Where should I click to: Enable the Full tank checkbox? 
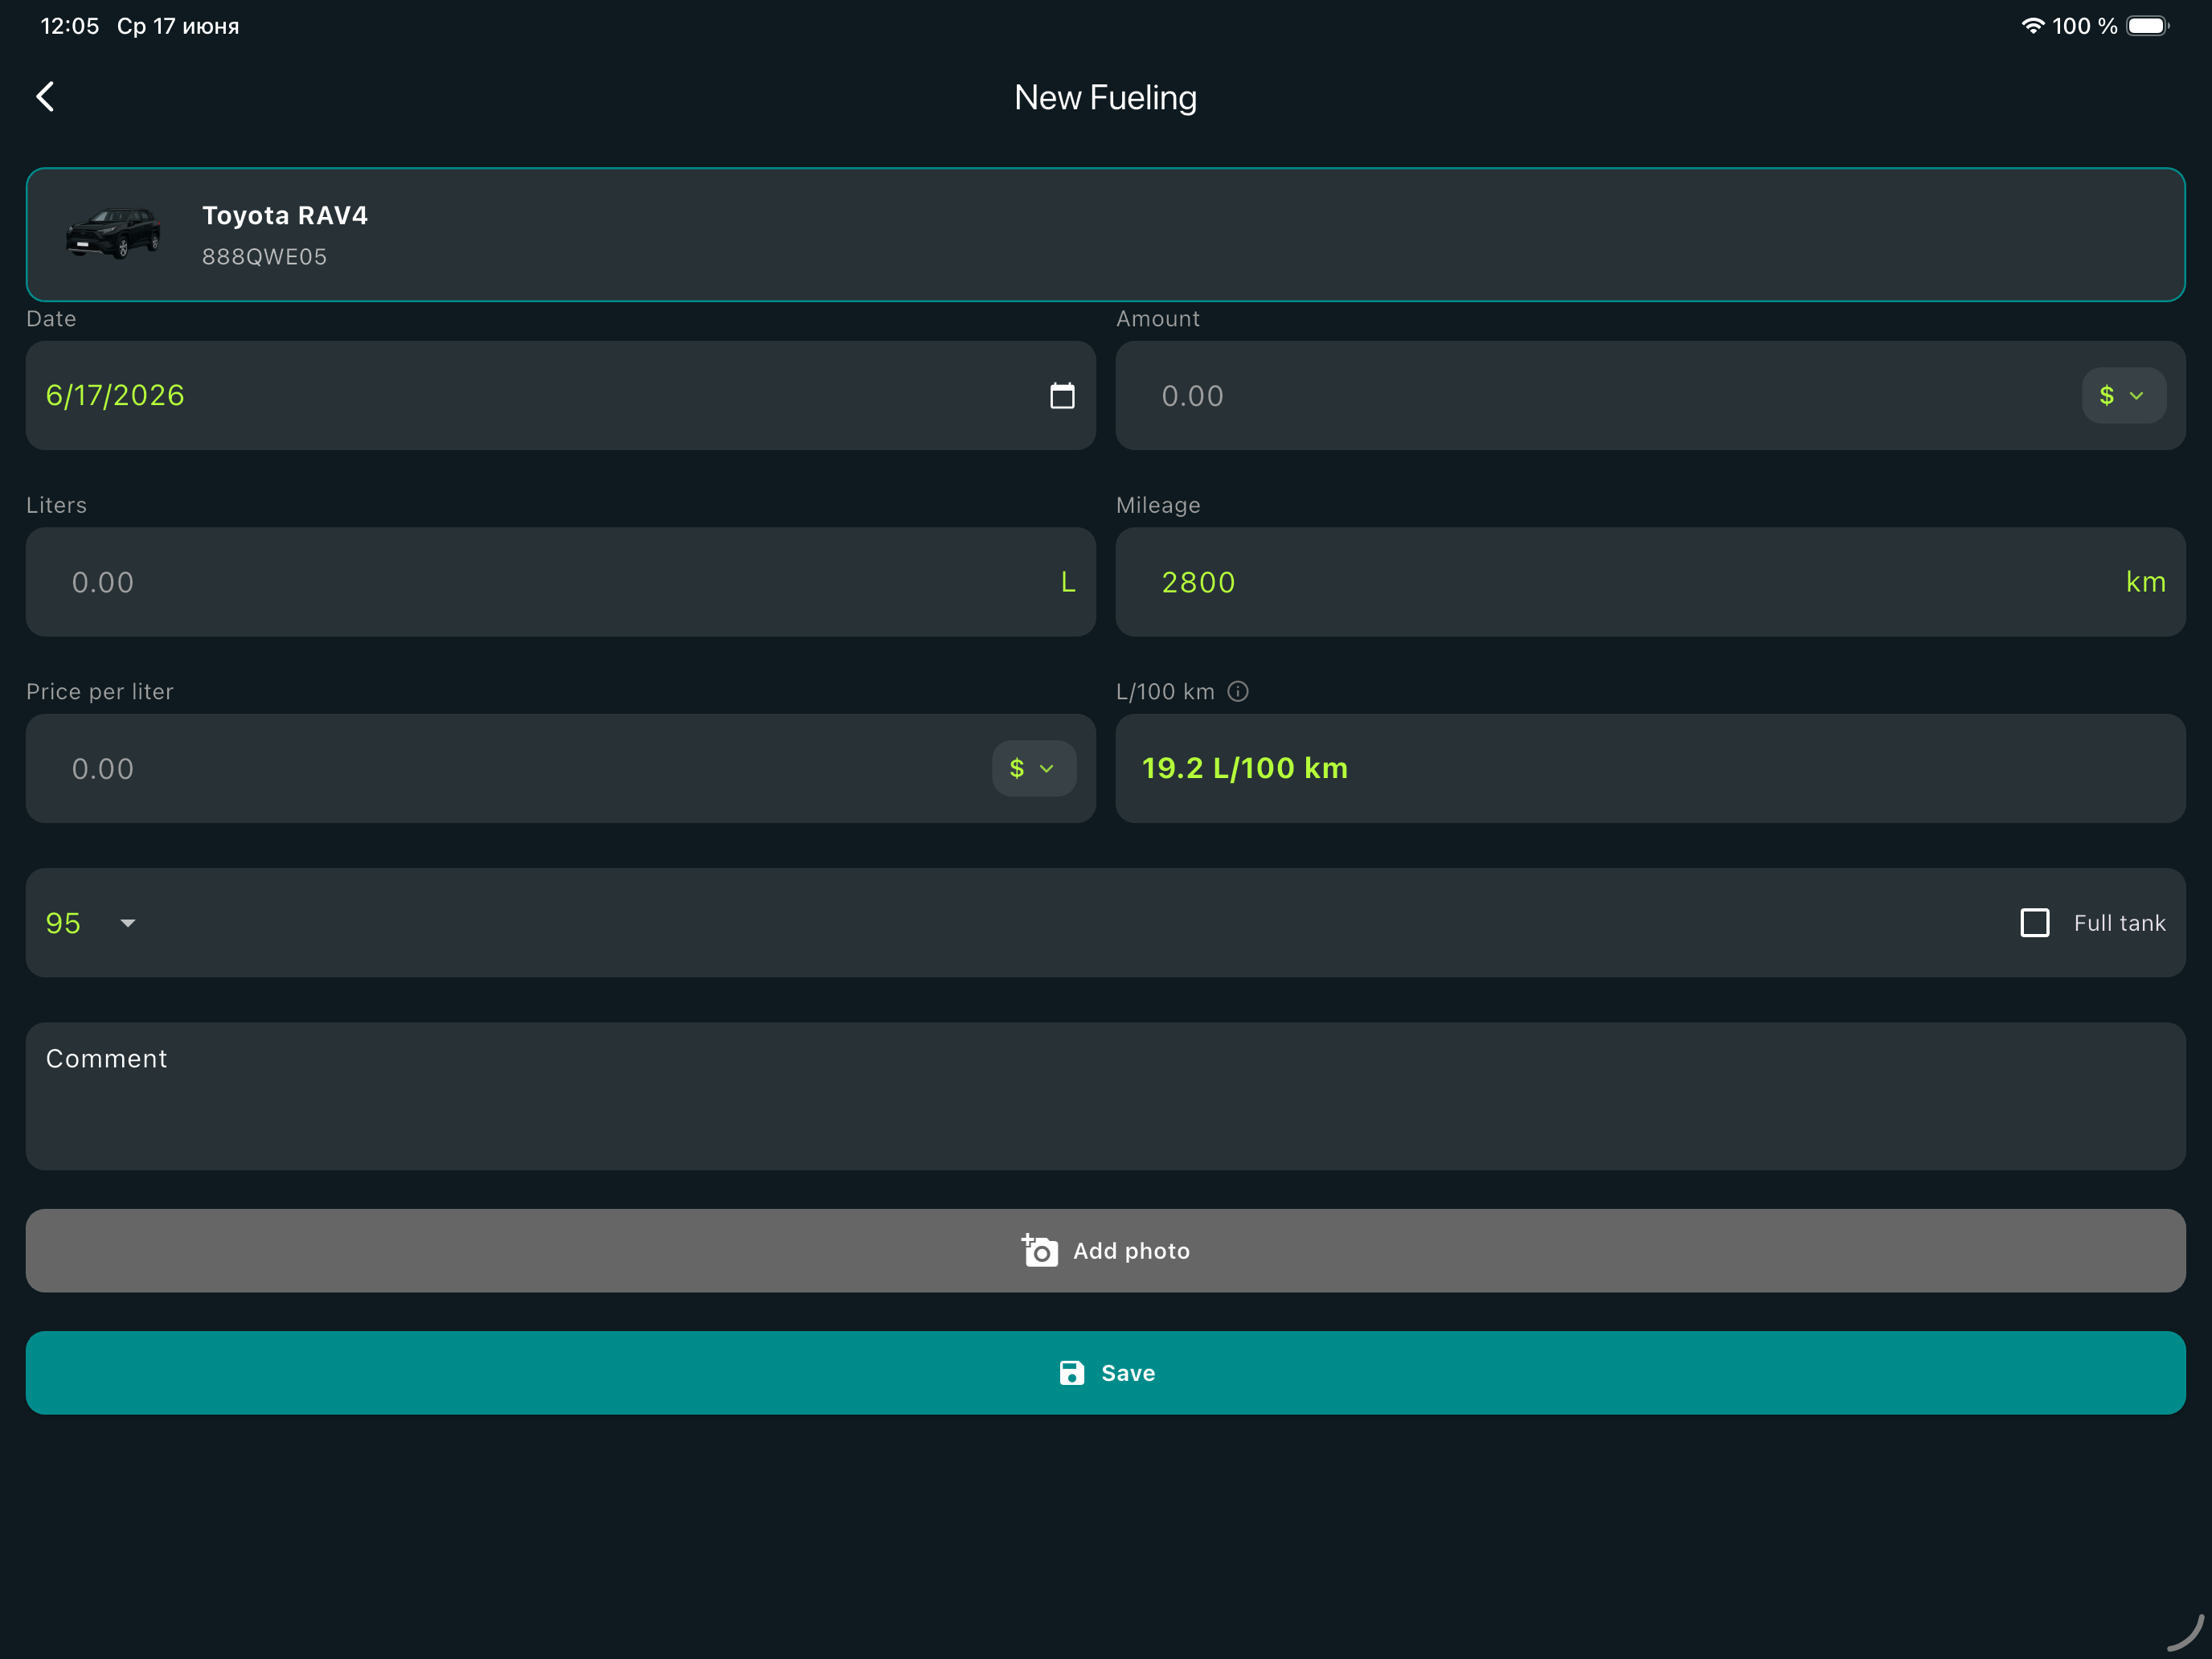2035,922
